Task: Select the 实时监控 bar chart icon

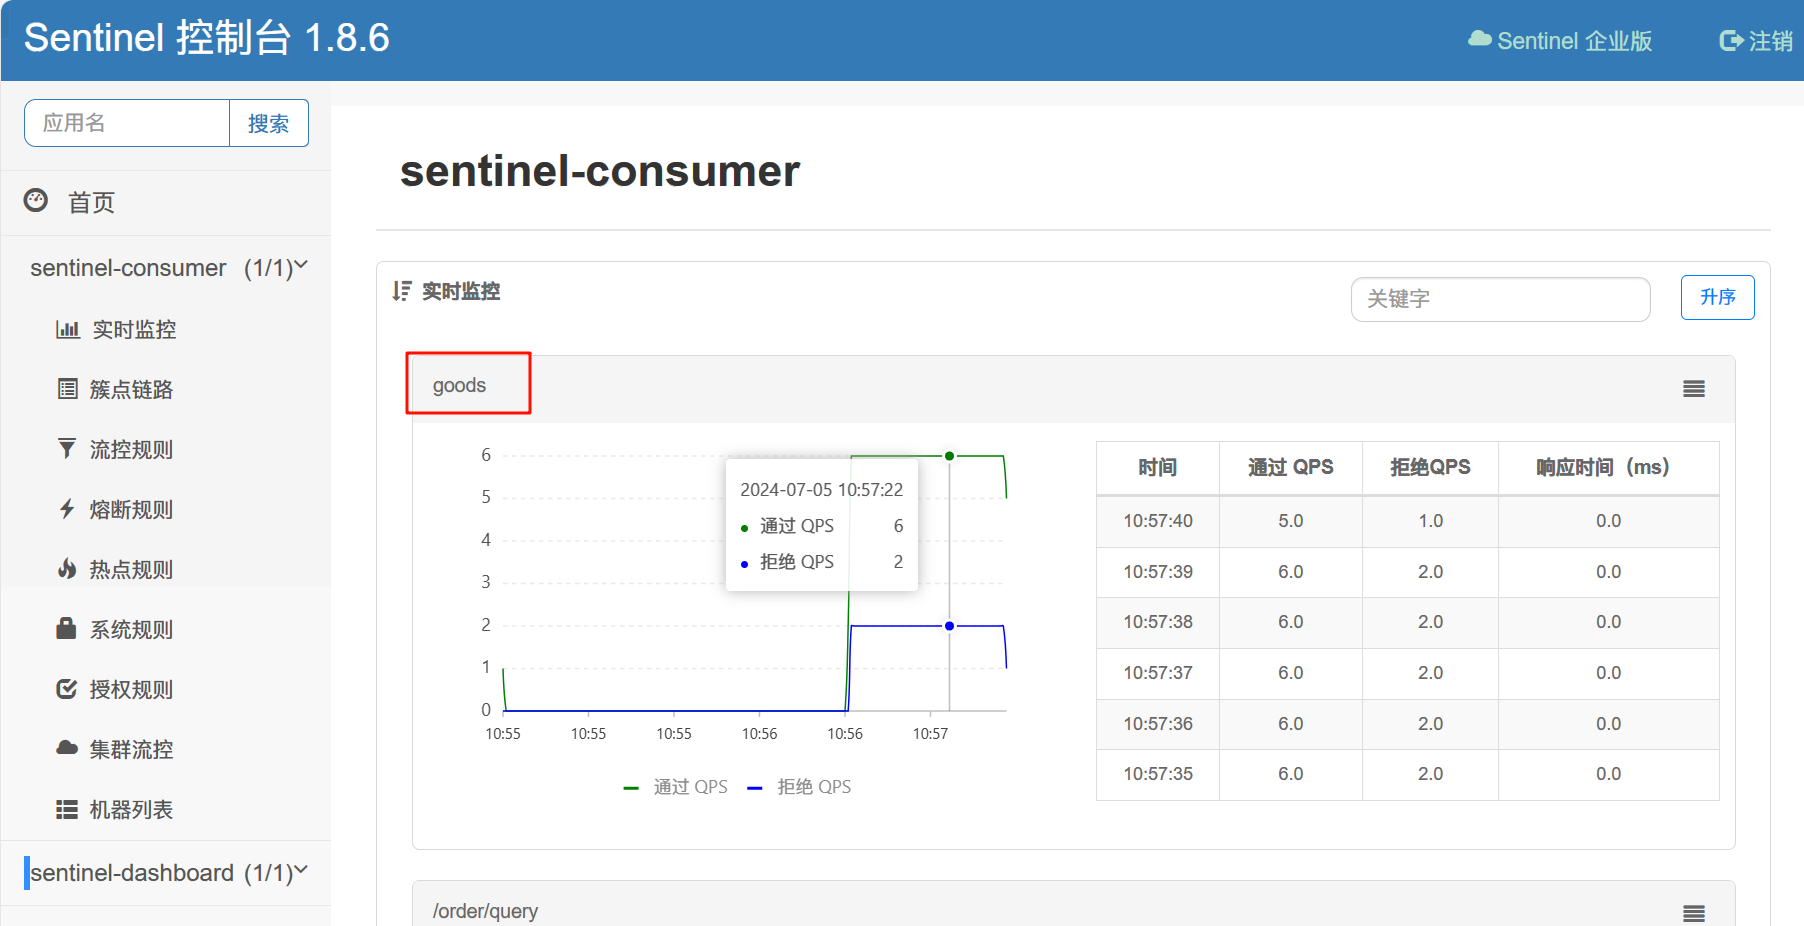Action: click(x=67, y=329)
